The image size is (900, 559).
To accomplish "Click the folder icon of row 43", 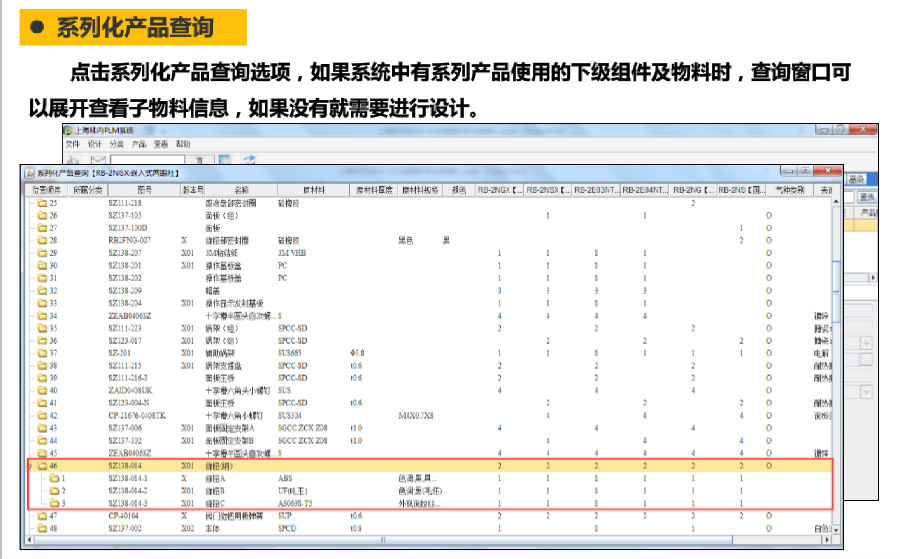I will point(42,428).
